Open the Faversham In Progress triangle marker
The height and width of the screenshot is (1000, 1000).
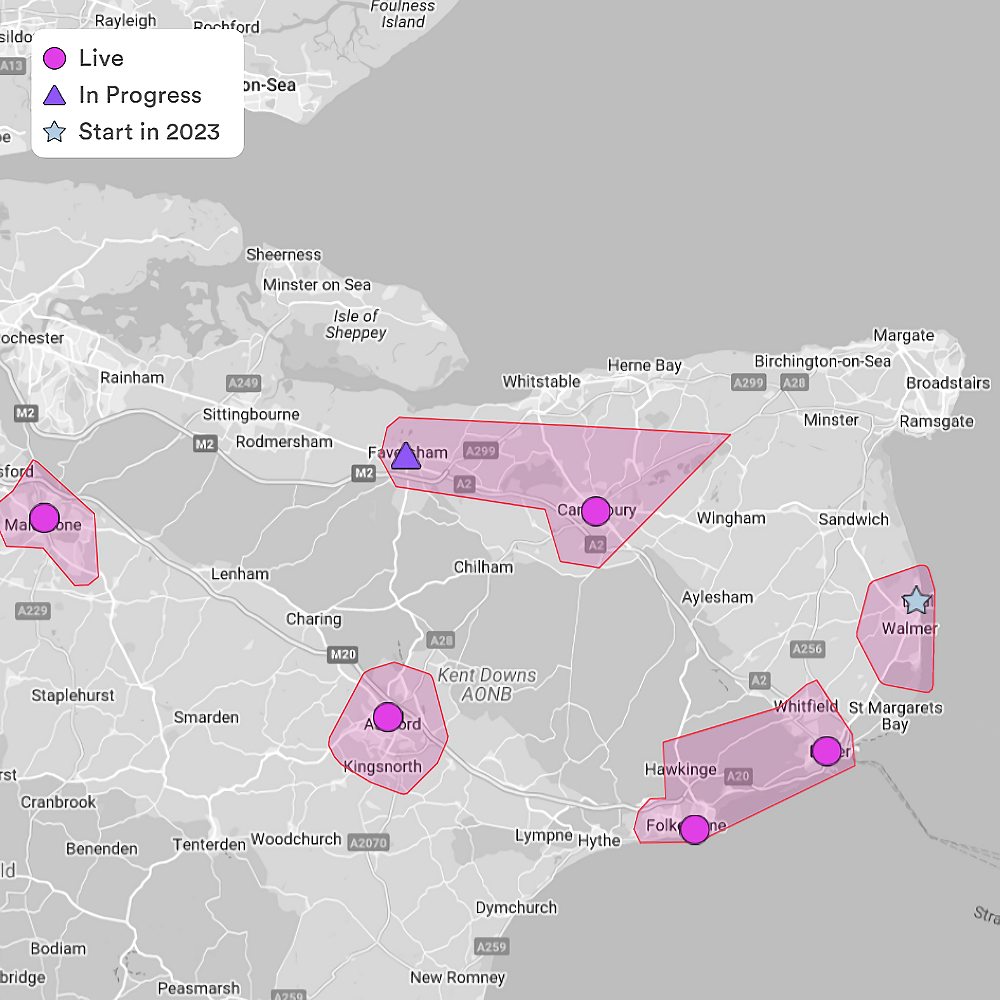coord(405,456)
